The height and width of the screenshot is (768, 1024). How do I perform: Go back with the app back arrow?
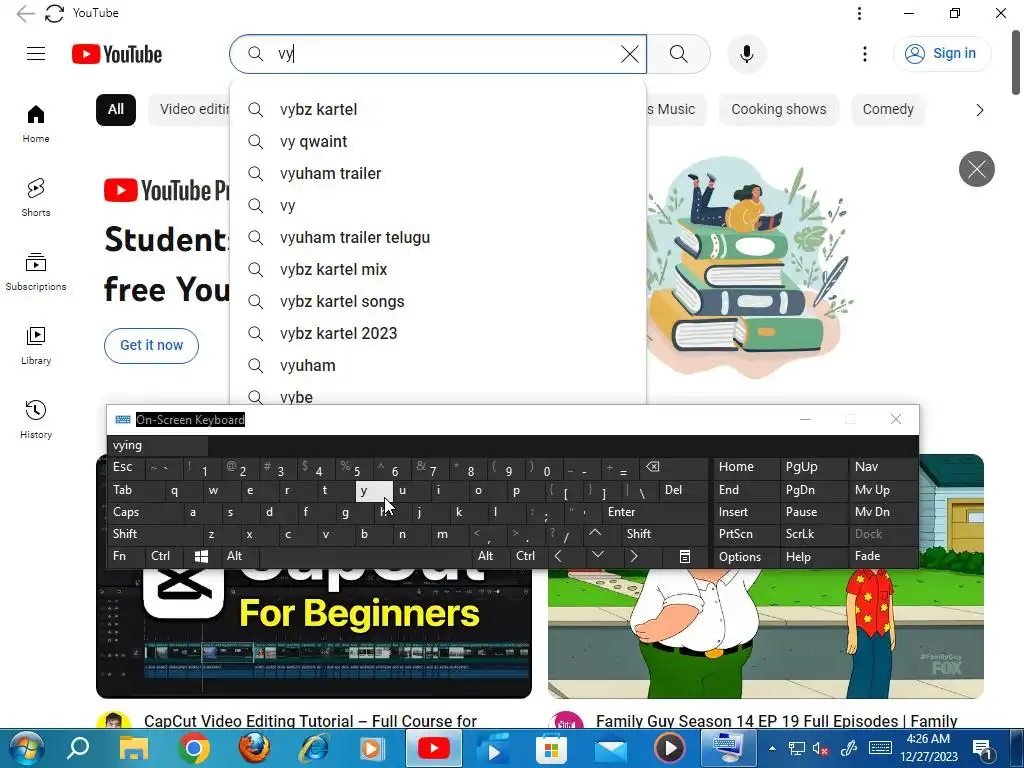[25, 13]
